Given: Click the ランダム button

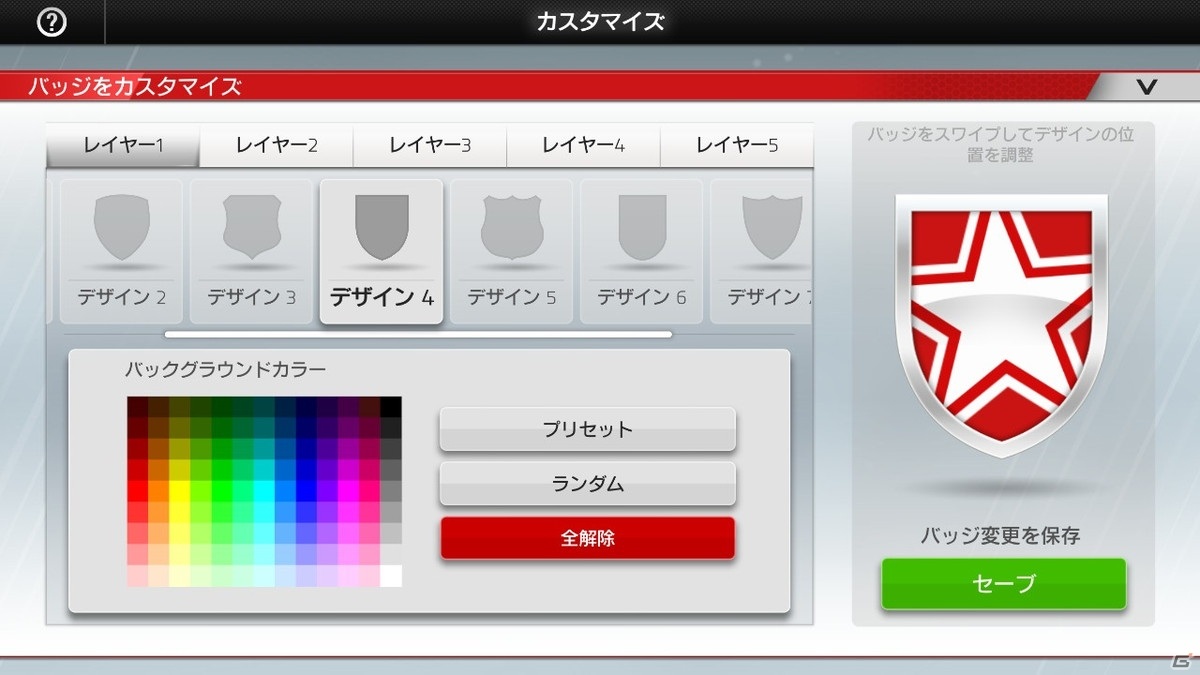Looking at the screenshot, I should coord(588,484).
